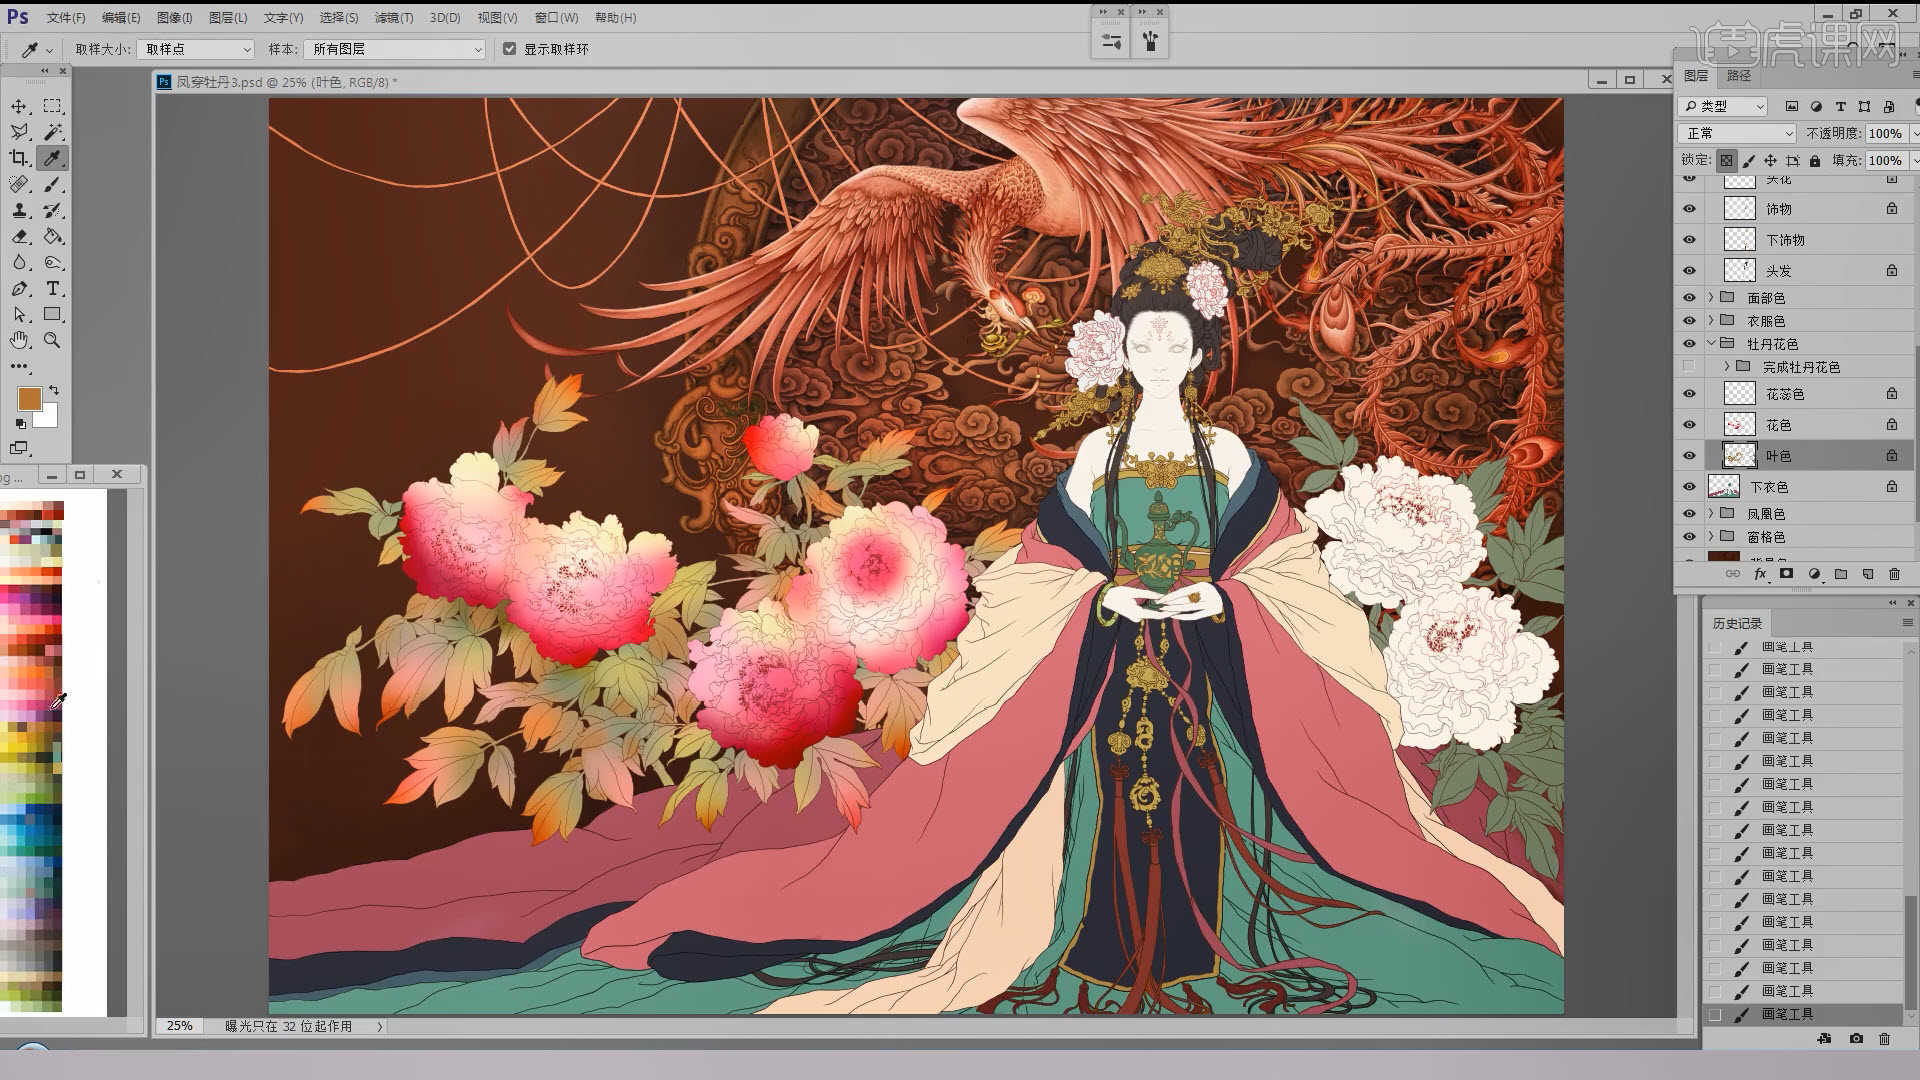
Task: Create a new layer in Layers panel
Action: 1867,574
